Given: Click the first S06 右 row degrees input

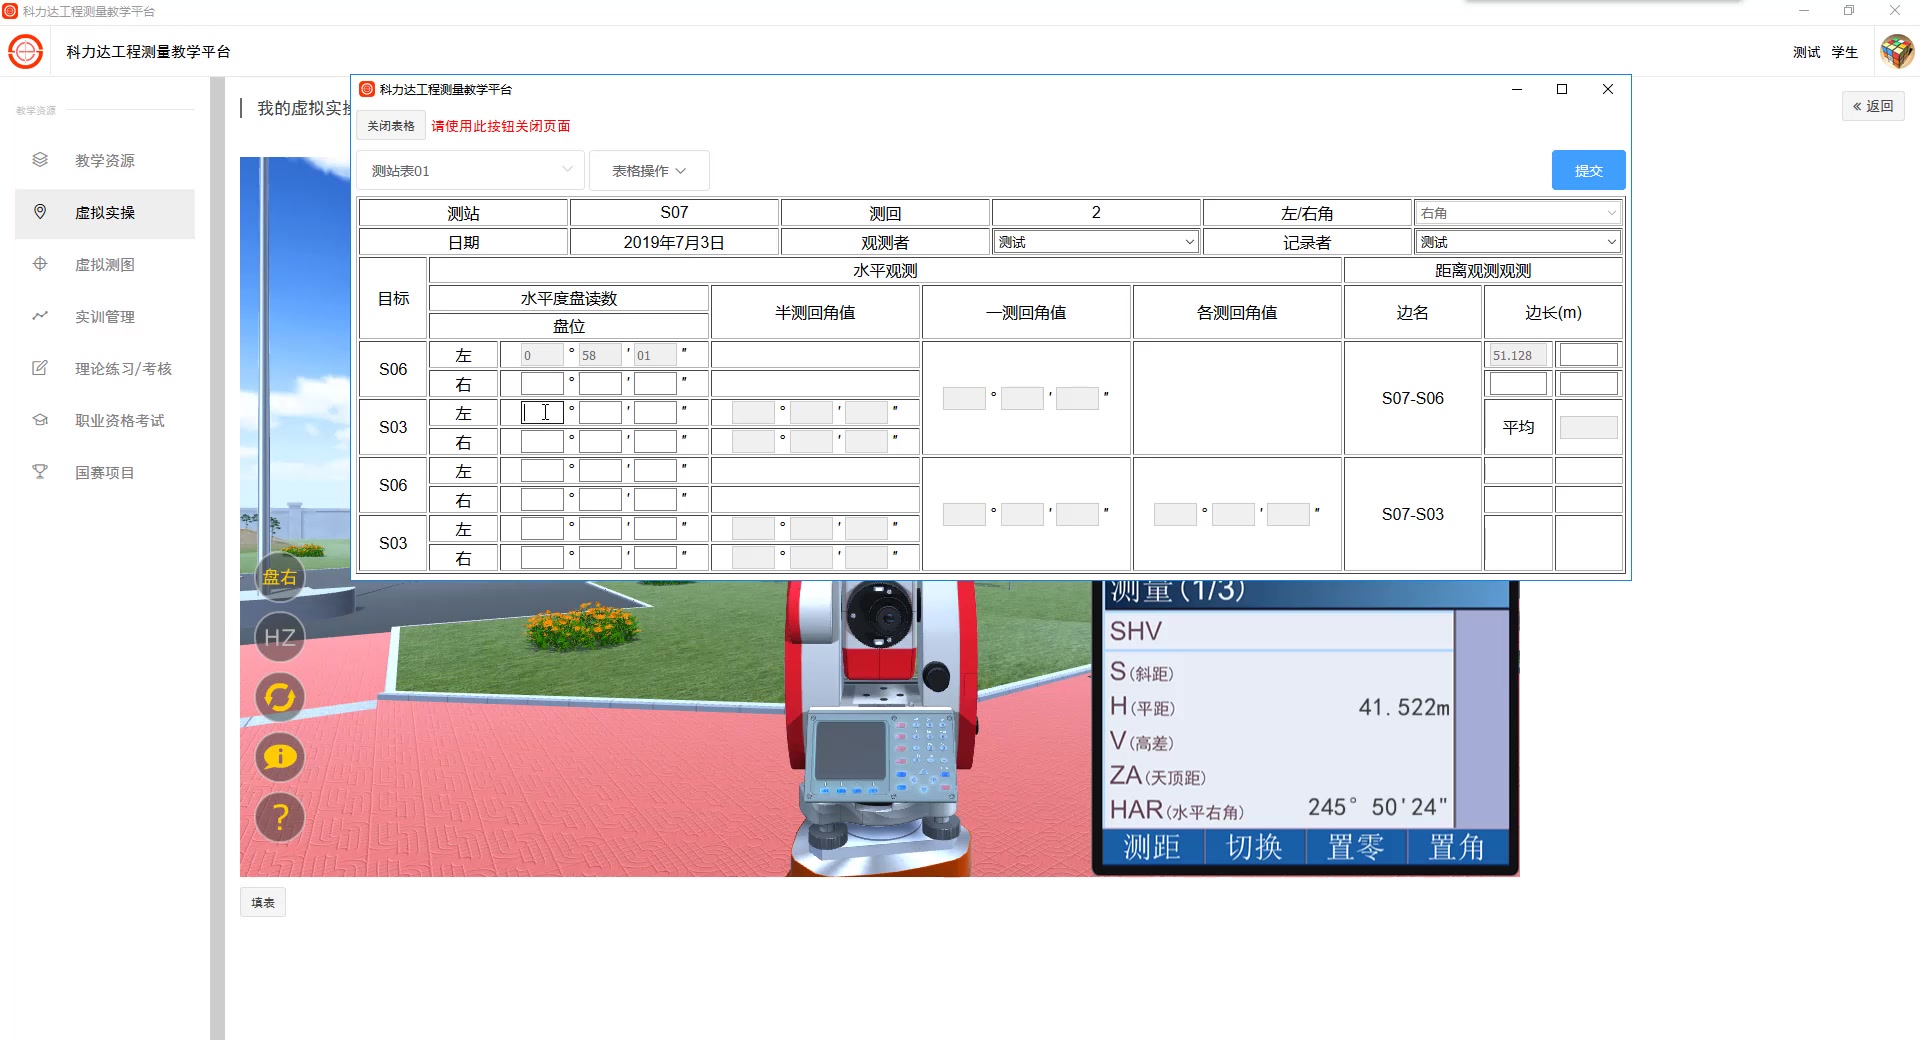Looking at the screenshot, I should [542, 384].
